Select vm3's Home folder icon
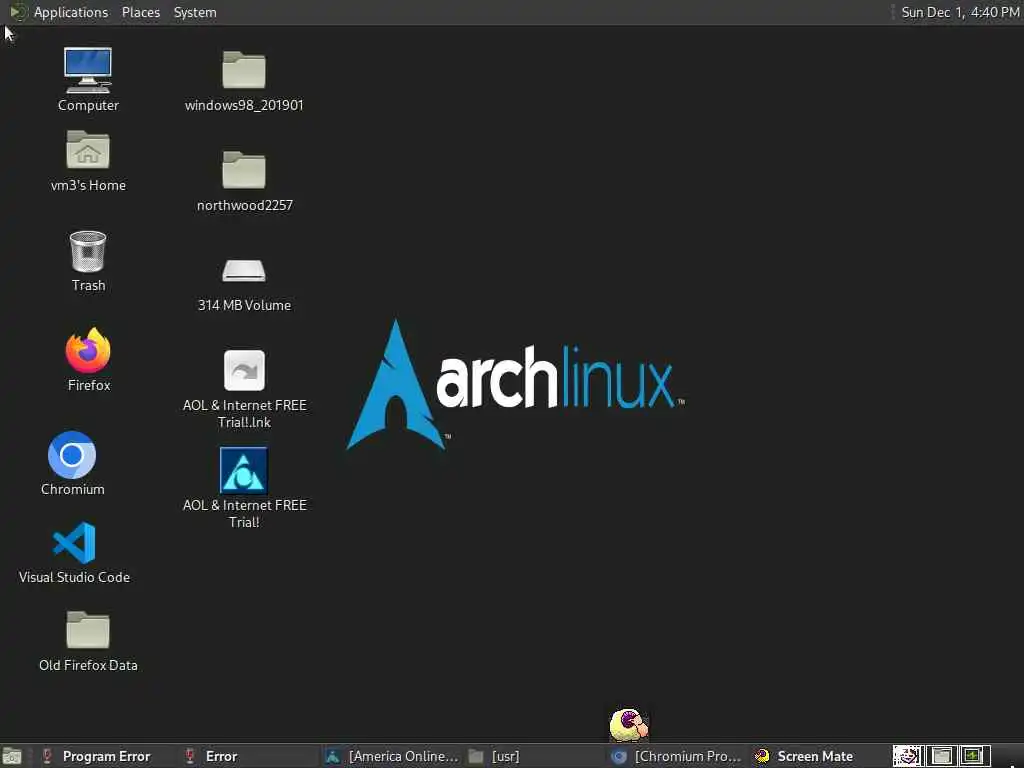This screenshot has width=1024, height=768. pyautogui.click(x=88, y=161)
